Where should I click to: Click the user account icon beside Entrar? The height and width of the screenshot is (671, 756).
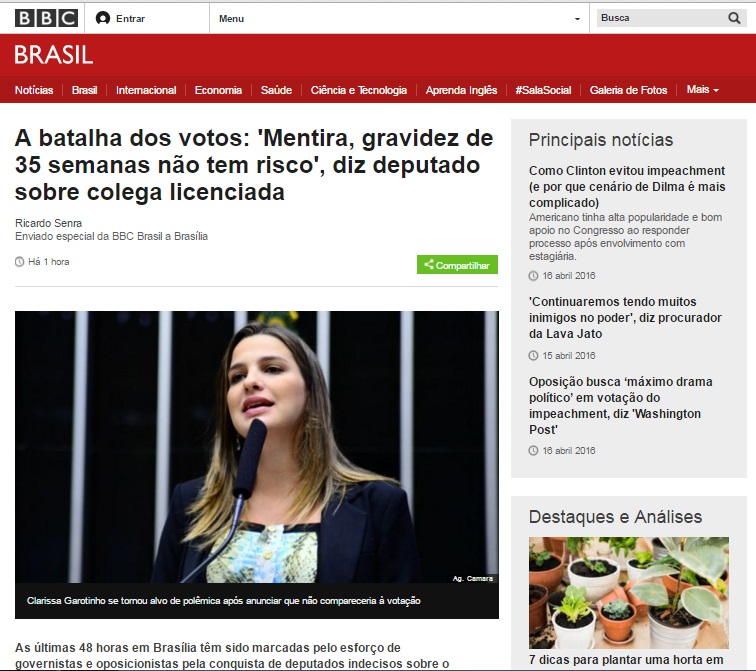click(103, 18)
